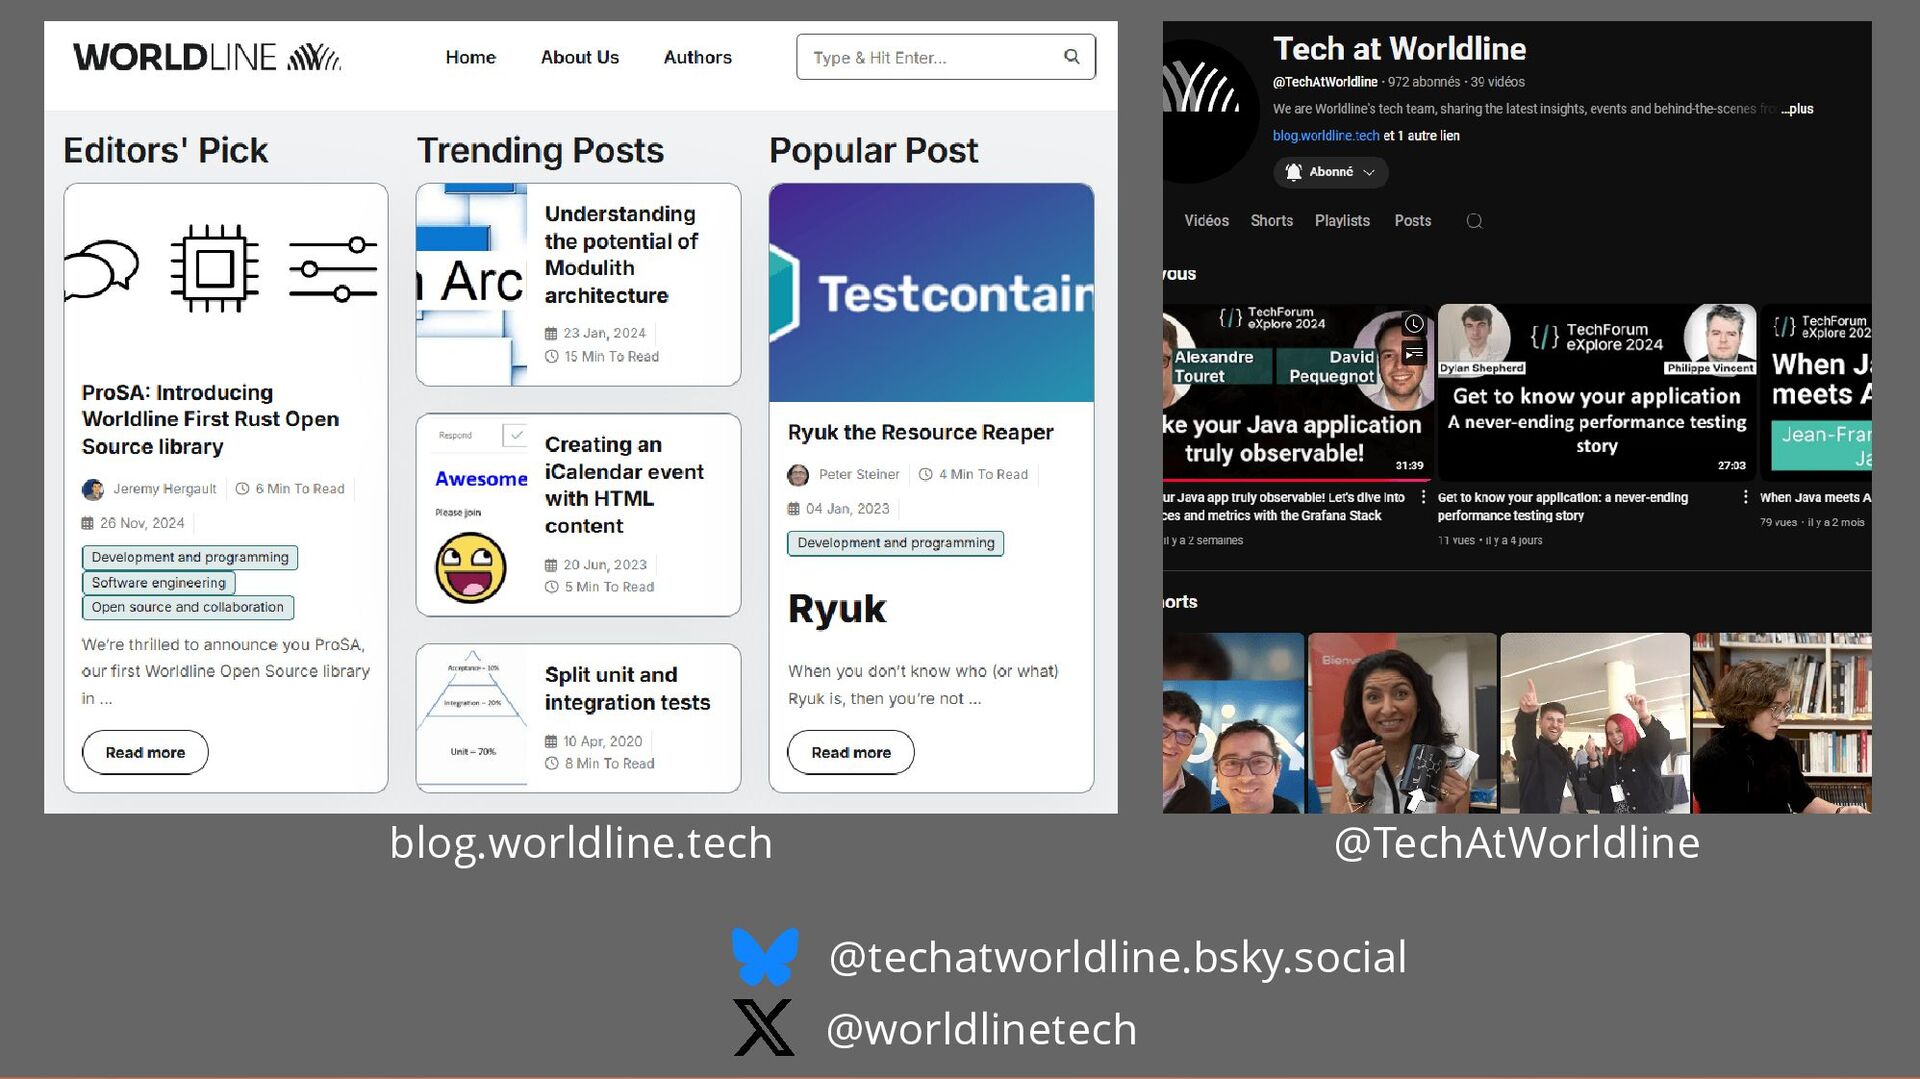Open the short with people pointing upward
Viewport: 1920px width, 1079px height.
point(1595,723)
